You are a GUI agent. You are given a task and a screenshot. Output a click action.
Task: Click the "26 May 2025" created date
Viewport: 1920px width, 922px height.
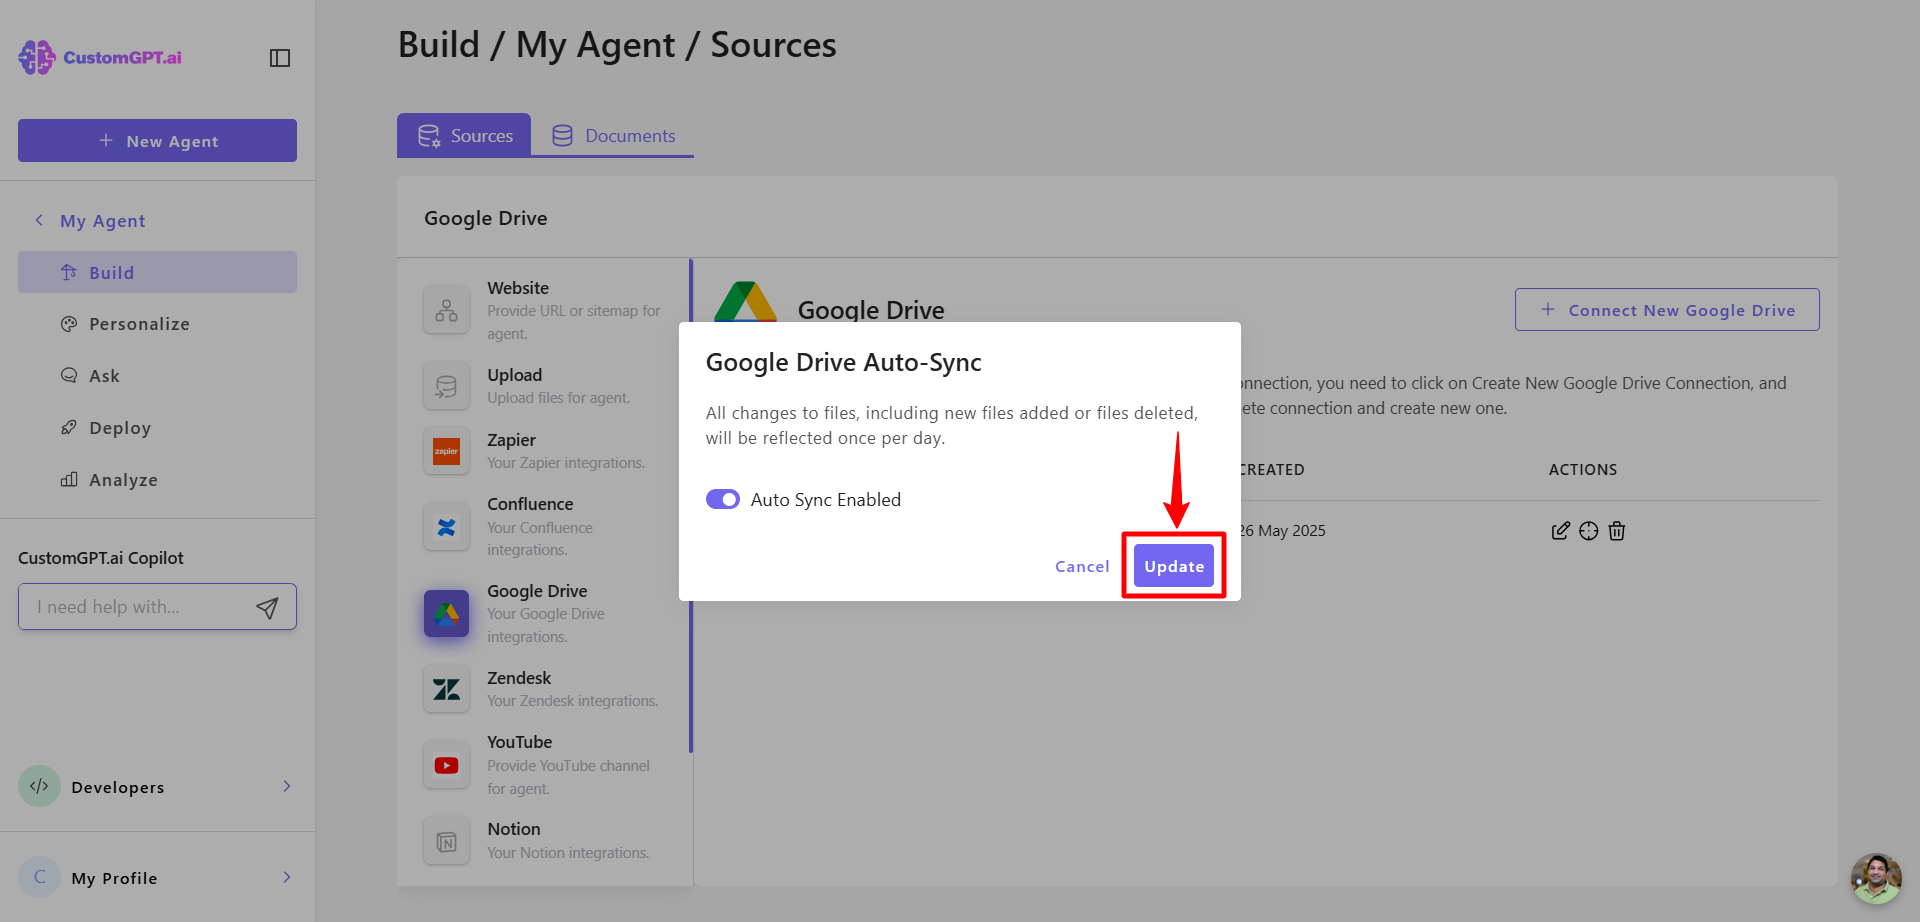1282,531
